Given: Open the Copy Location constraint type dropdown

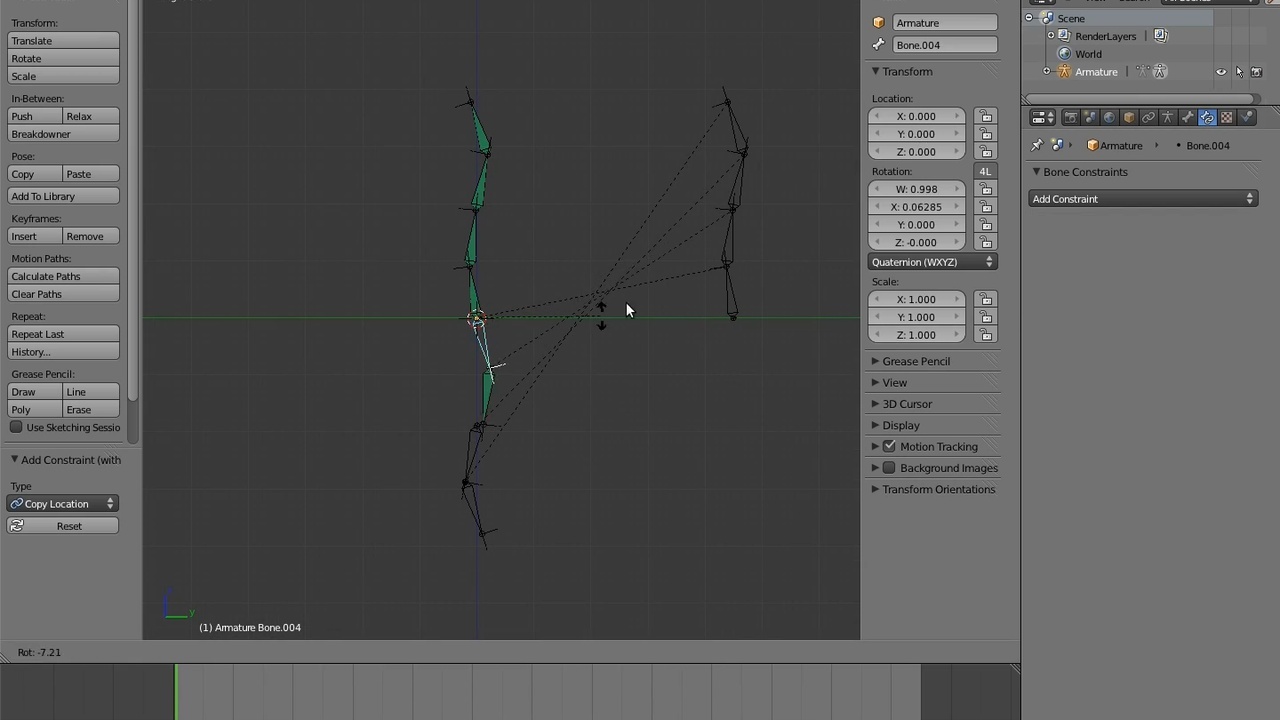Looking at the screenshot, I should (x=62, y=503).
